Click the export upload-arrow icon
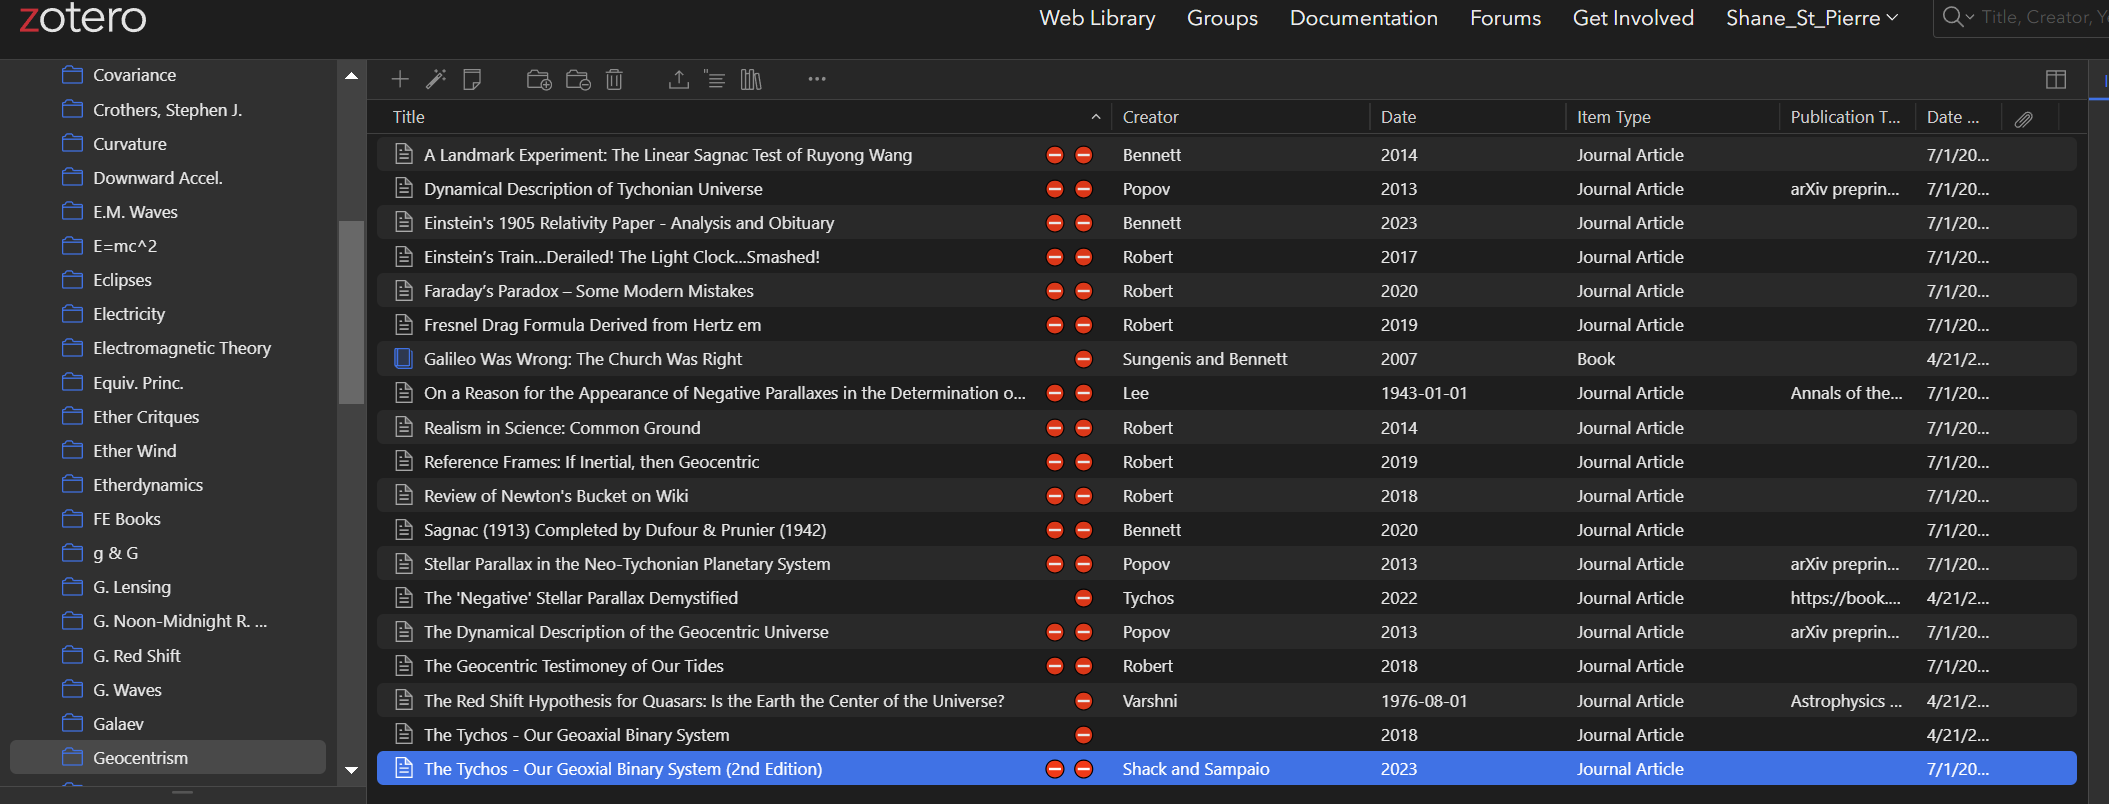 [x=679, y=79]
